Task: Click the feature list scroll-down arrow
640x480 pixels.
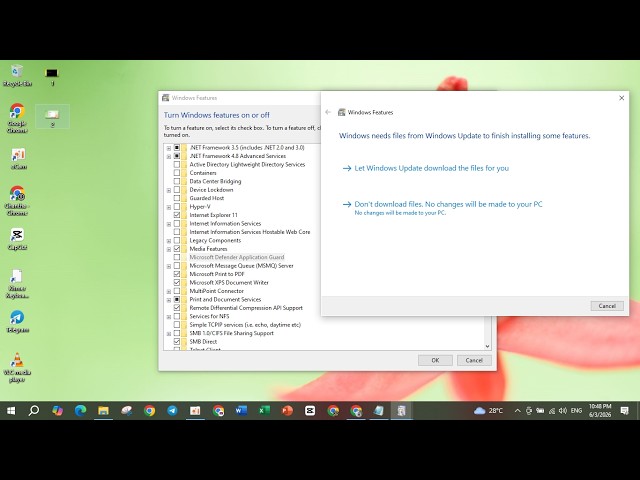Action: coord(487,346)
